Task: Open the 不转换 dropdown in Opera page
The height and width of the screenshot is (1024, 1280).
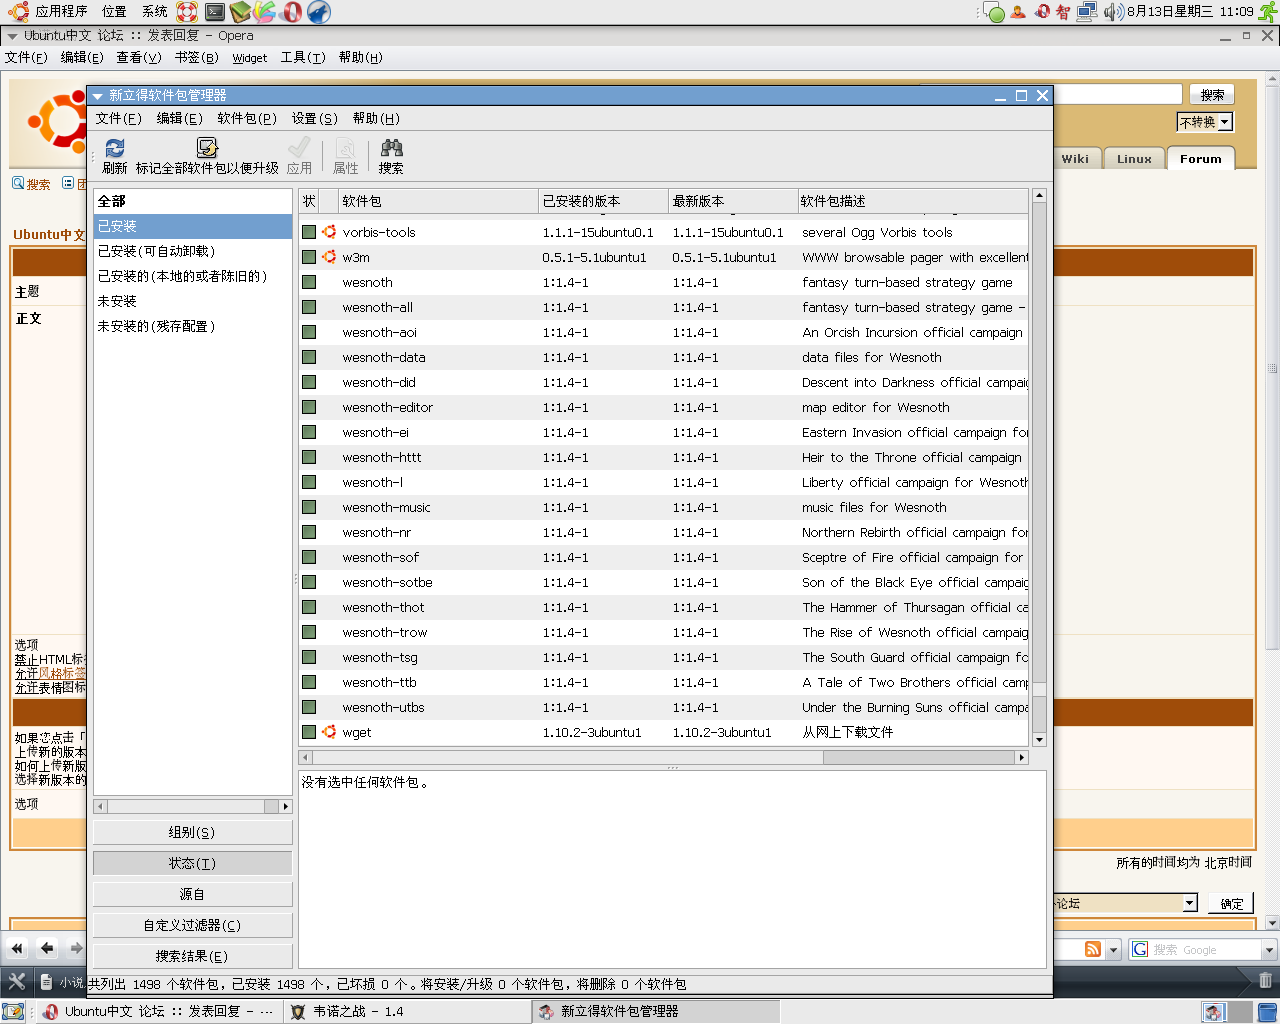Action: pyautogui.click(x=1205, y=122)
